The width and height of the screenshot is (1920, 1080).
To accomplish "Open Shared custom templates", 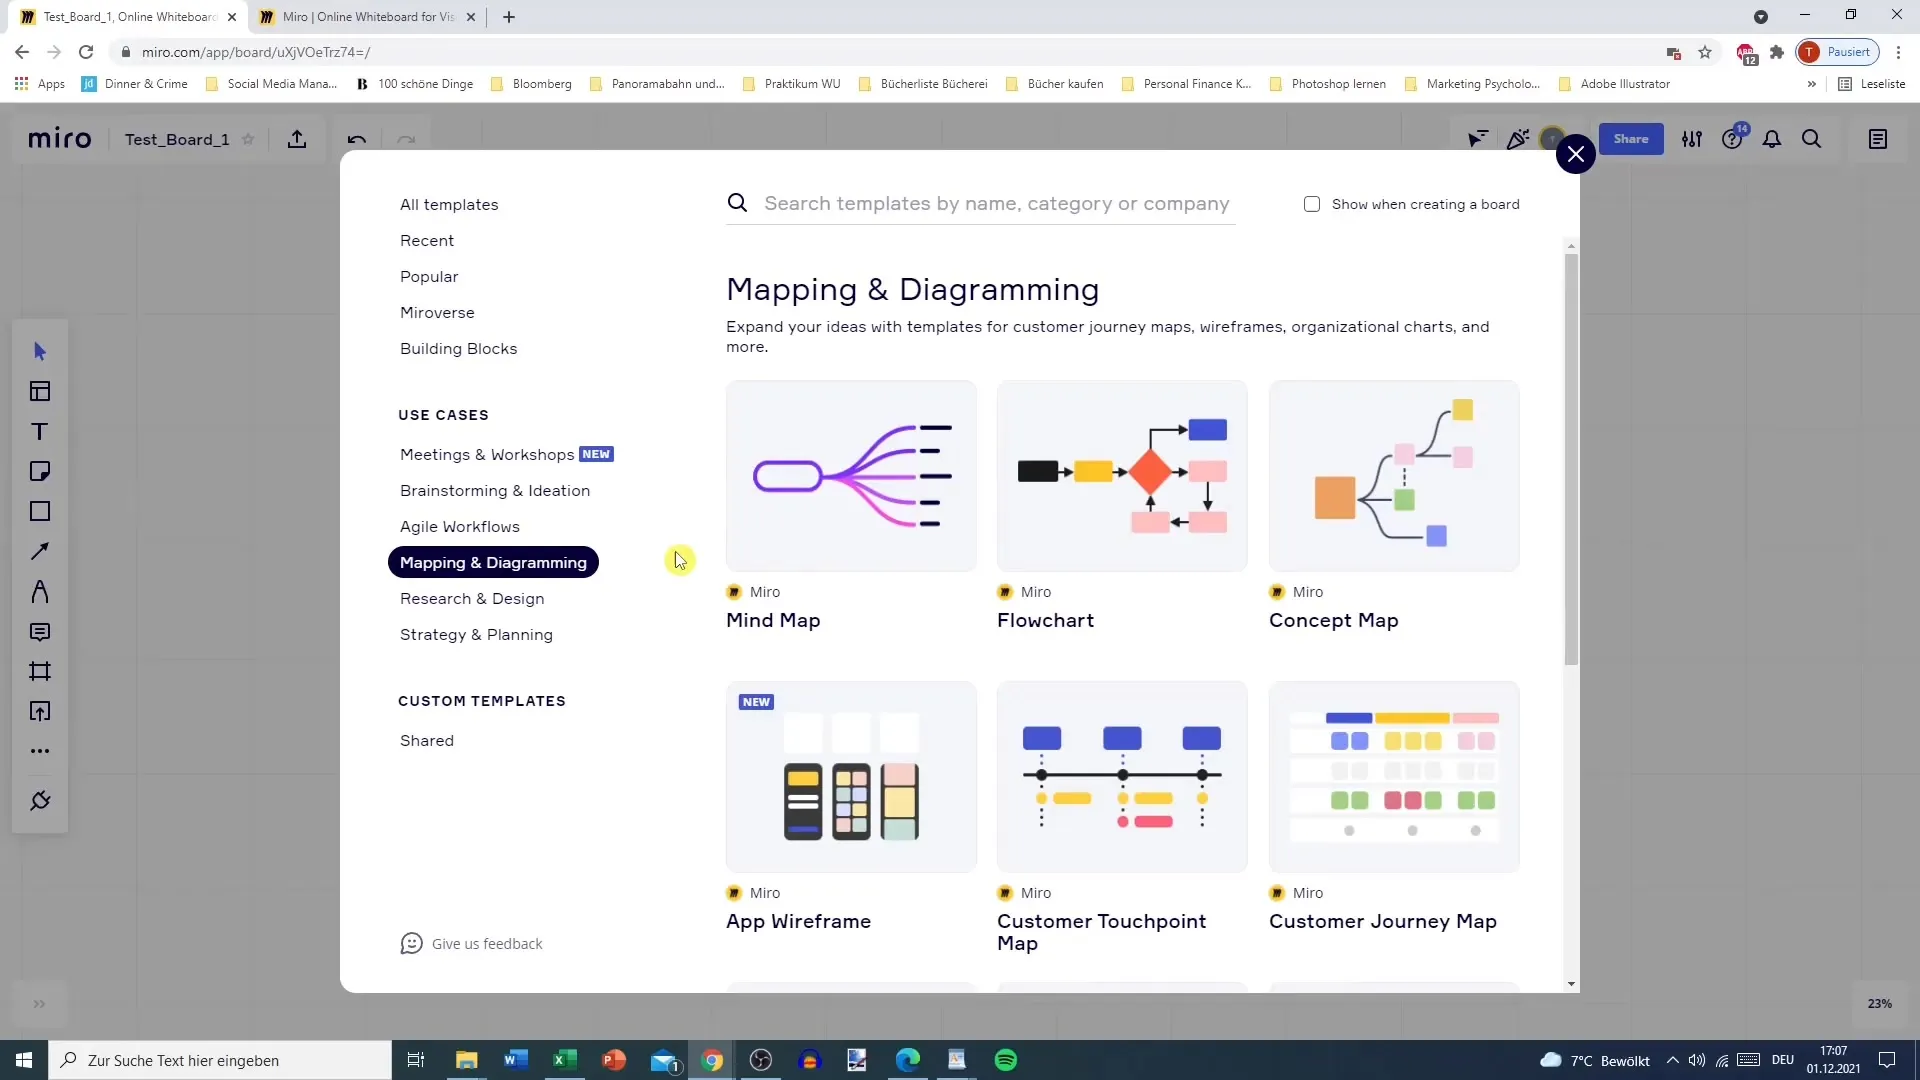I will [x=427, y=740].
